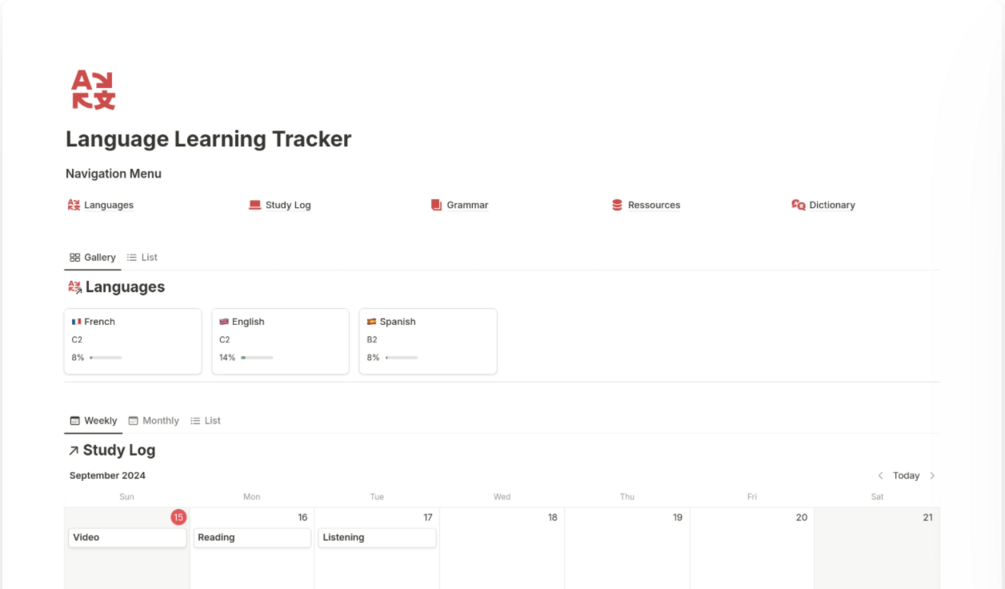Viewport: 1005px width, 589px height.
Task: Click the Ressources stack icon
Action: 617,205
